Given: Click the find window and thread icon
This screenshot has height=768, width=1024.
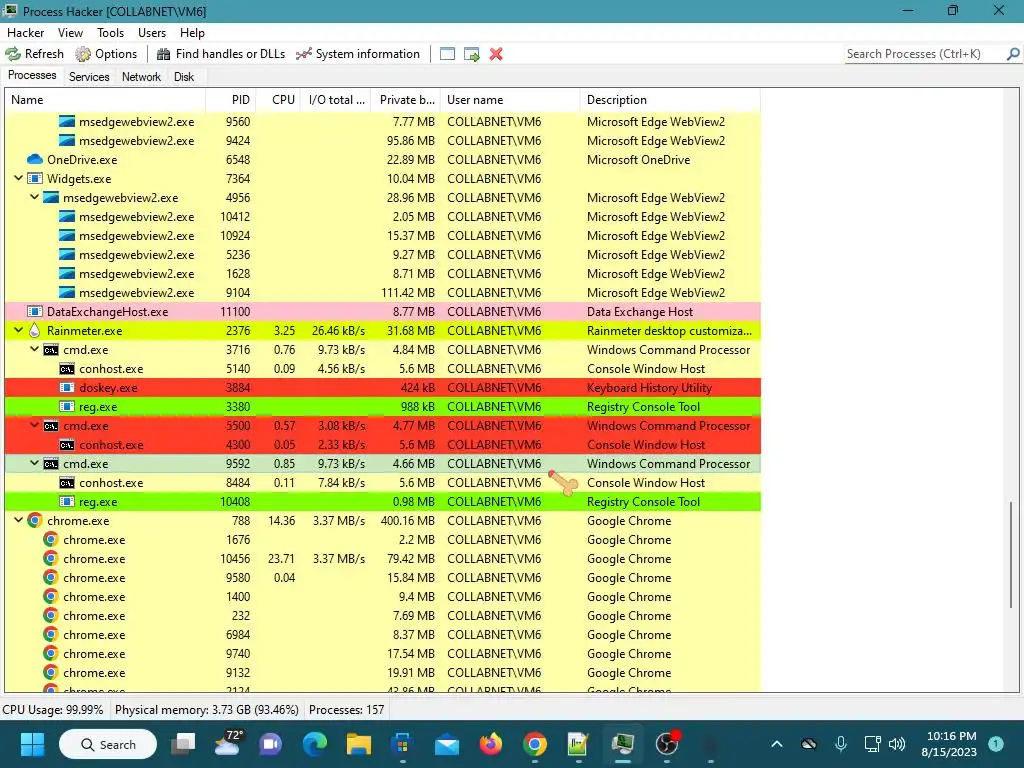Looking at the screenshot, I should click(472, 54).
